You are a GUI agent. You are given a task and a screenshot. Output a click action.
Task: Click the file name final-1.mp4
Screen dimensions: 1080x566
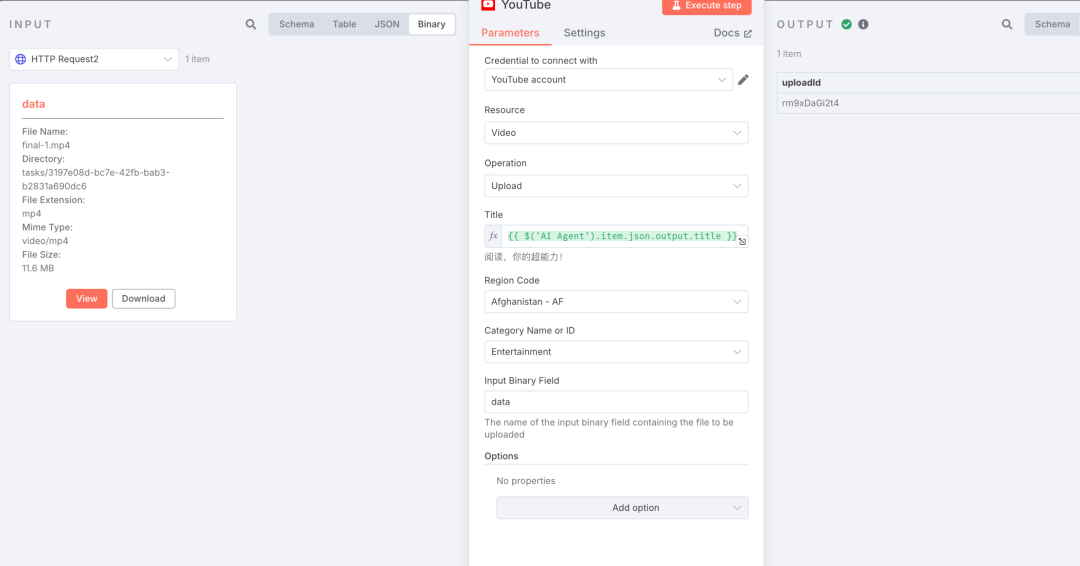pos(46,145)
